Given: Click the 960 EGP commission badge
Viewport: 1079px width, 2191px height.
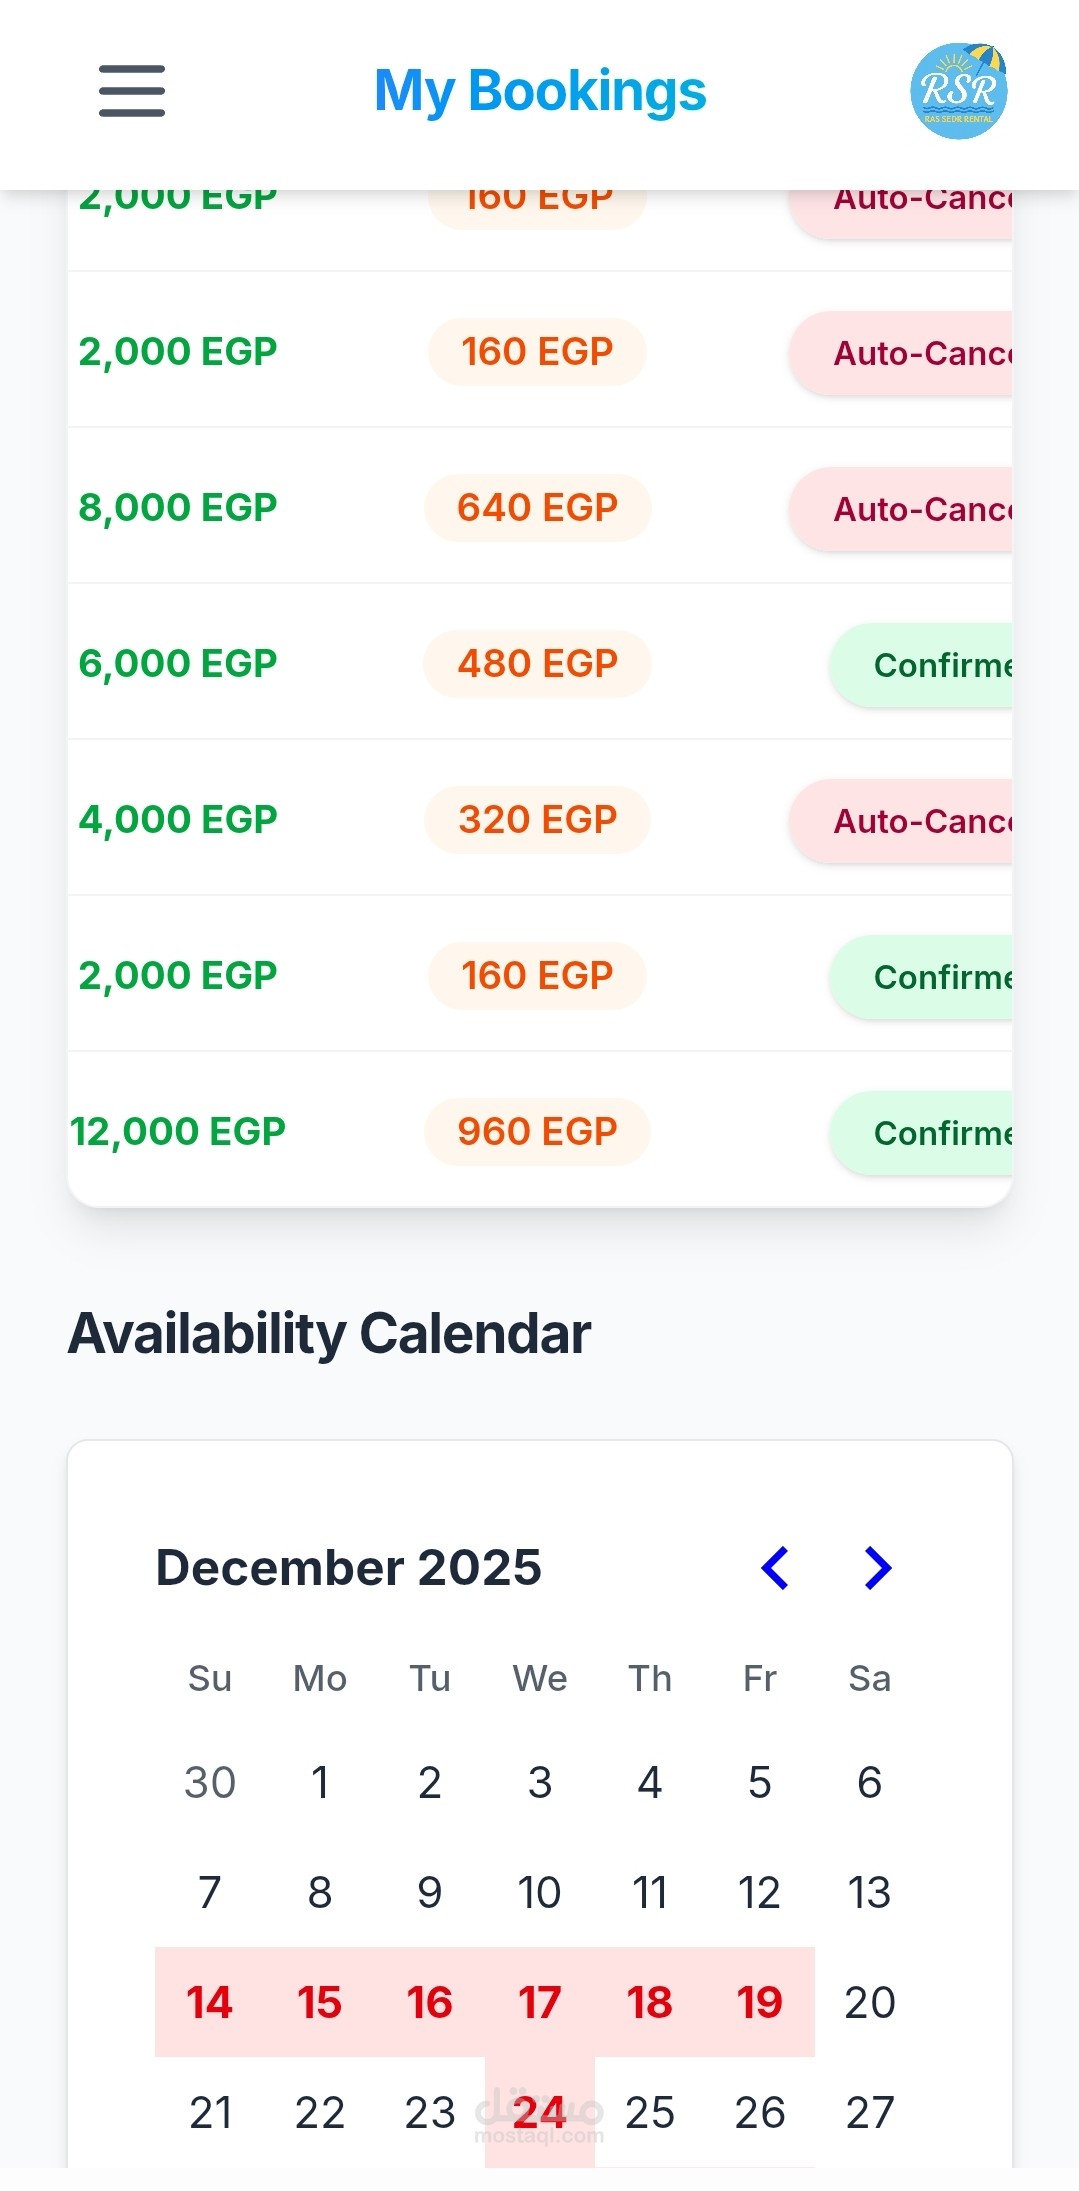Looking at the screenshot, I should click(537, 1132).
